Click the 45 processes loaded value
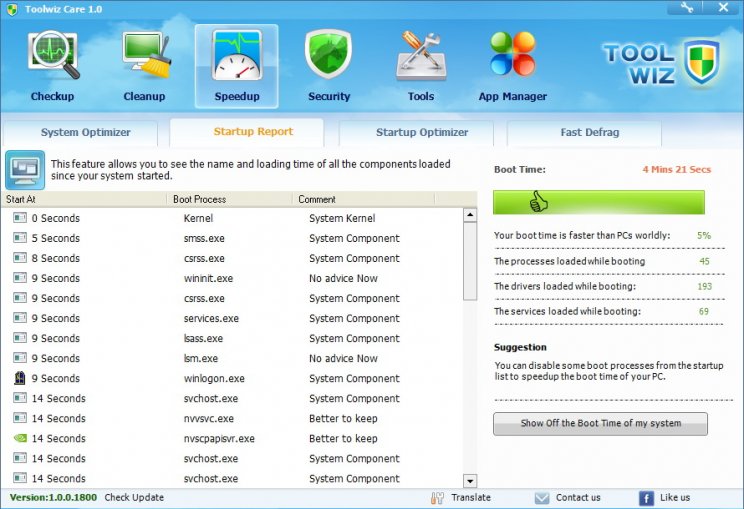The image size is (744, 509). tap(704, 261)
